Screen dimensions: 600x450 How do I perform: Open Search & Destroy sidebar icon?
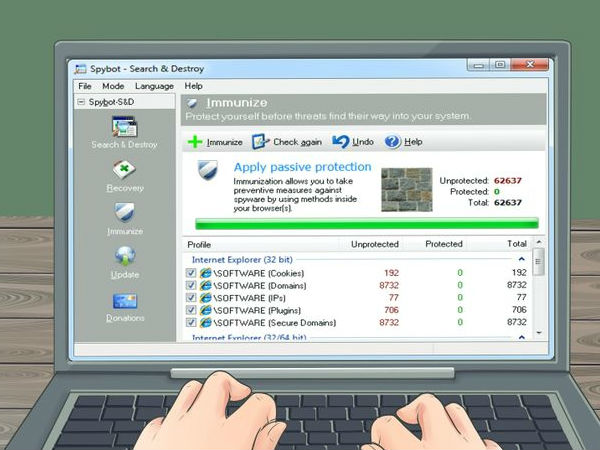point(124,127)
